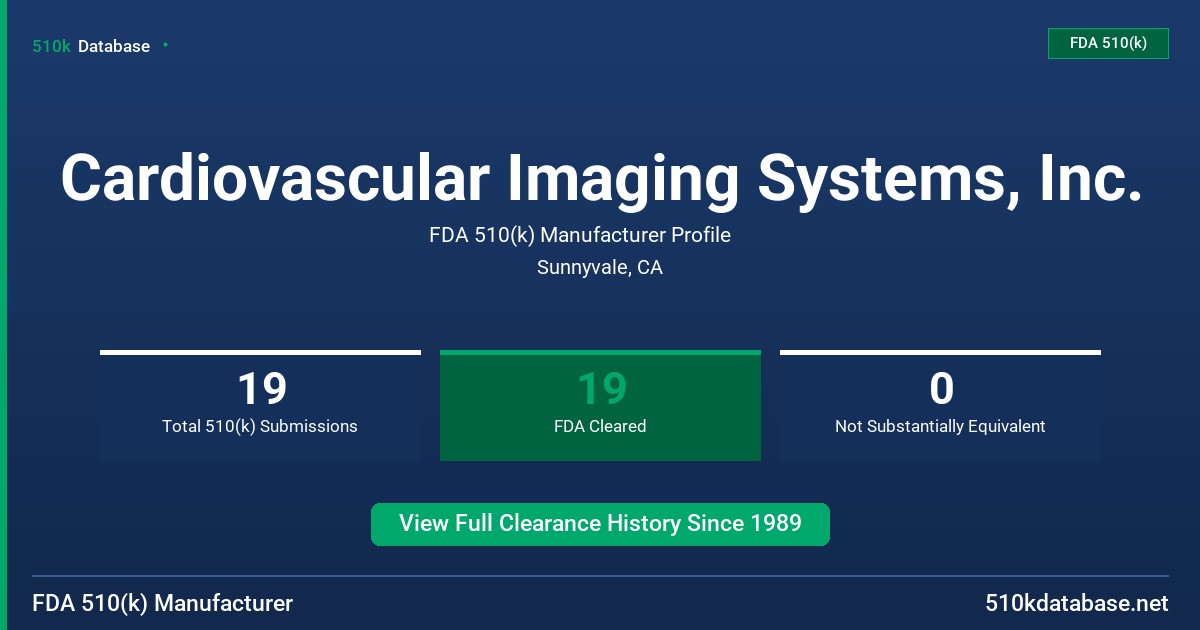1200x630 pixels.
Task: Select the Total 510(k) Submissions card
Action: tap(260, 406)
